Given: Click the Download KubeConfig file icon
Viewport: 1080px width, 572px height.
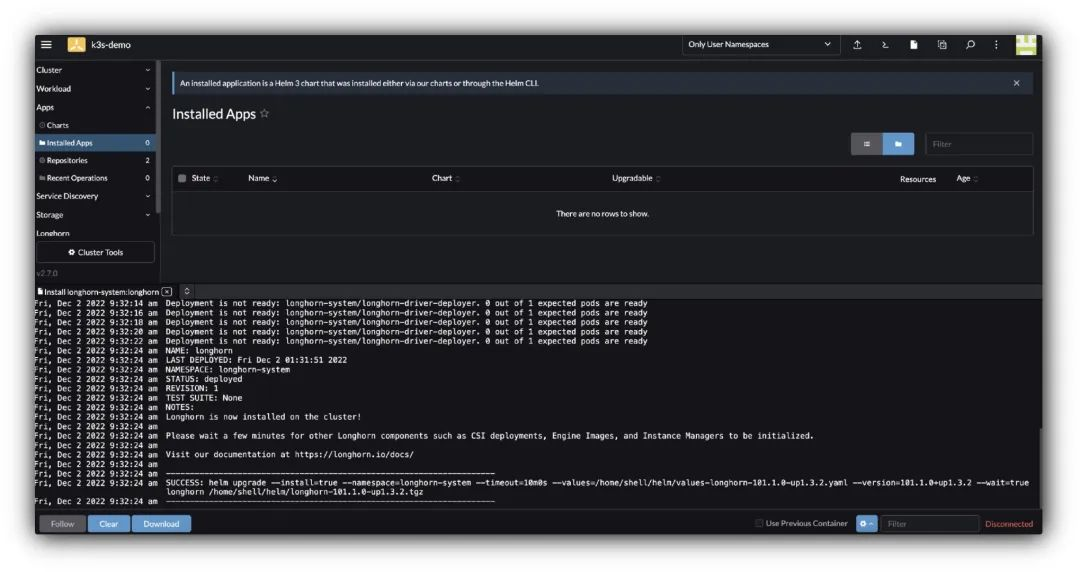Looking at the screenshot, I should coord(913,45).
